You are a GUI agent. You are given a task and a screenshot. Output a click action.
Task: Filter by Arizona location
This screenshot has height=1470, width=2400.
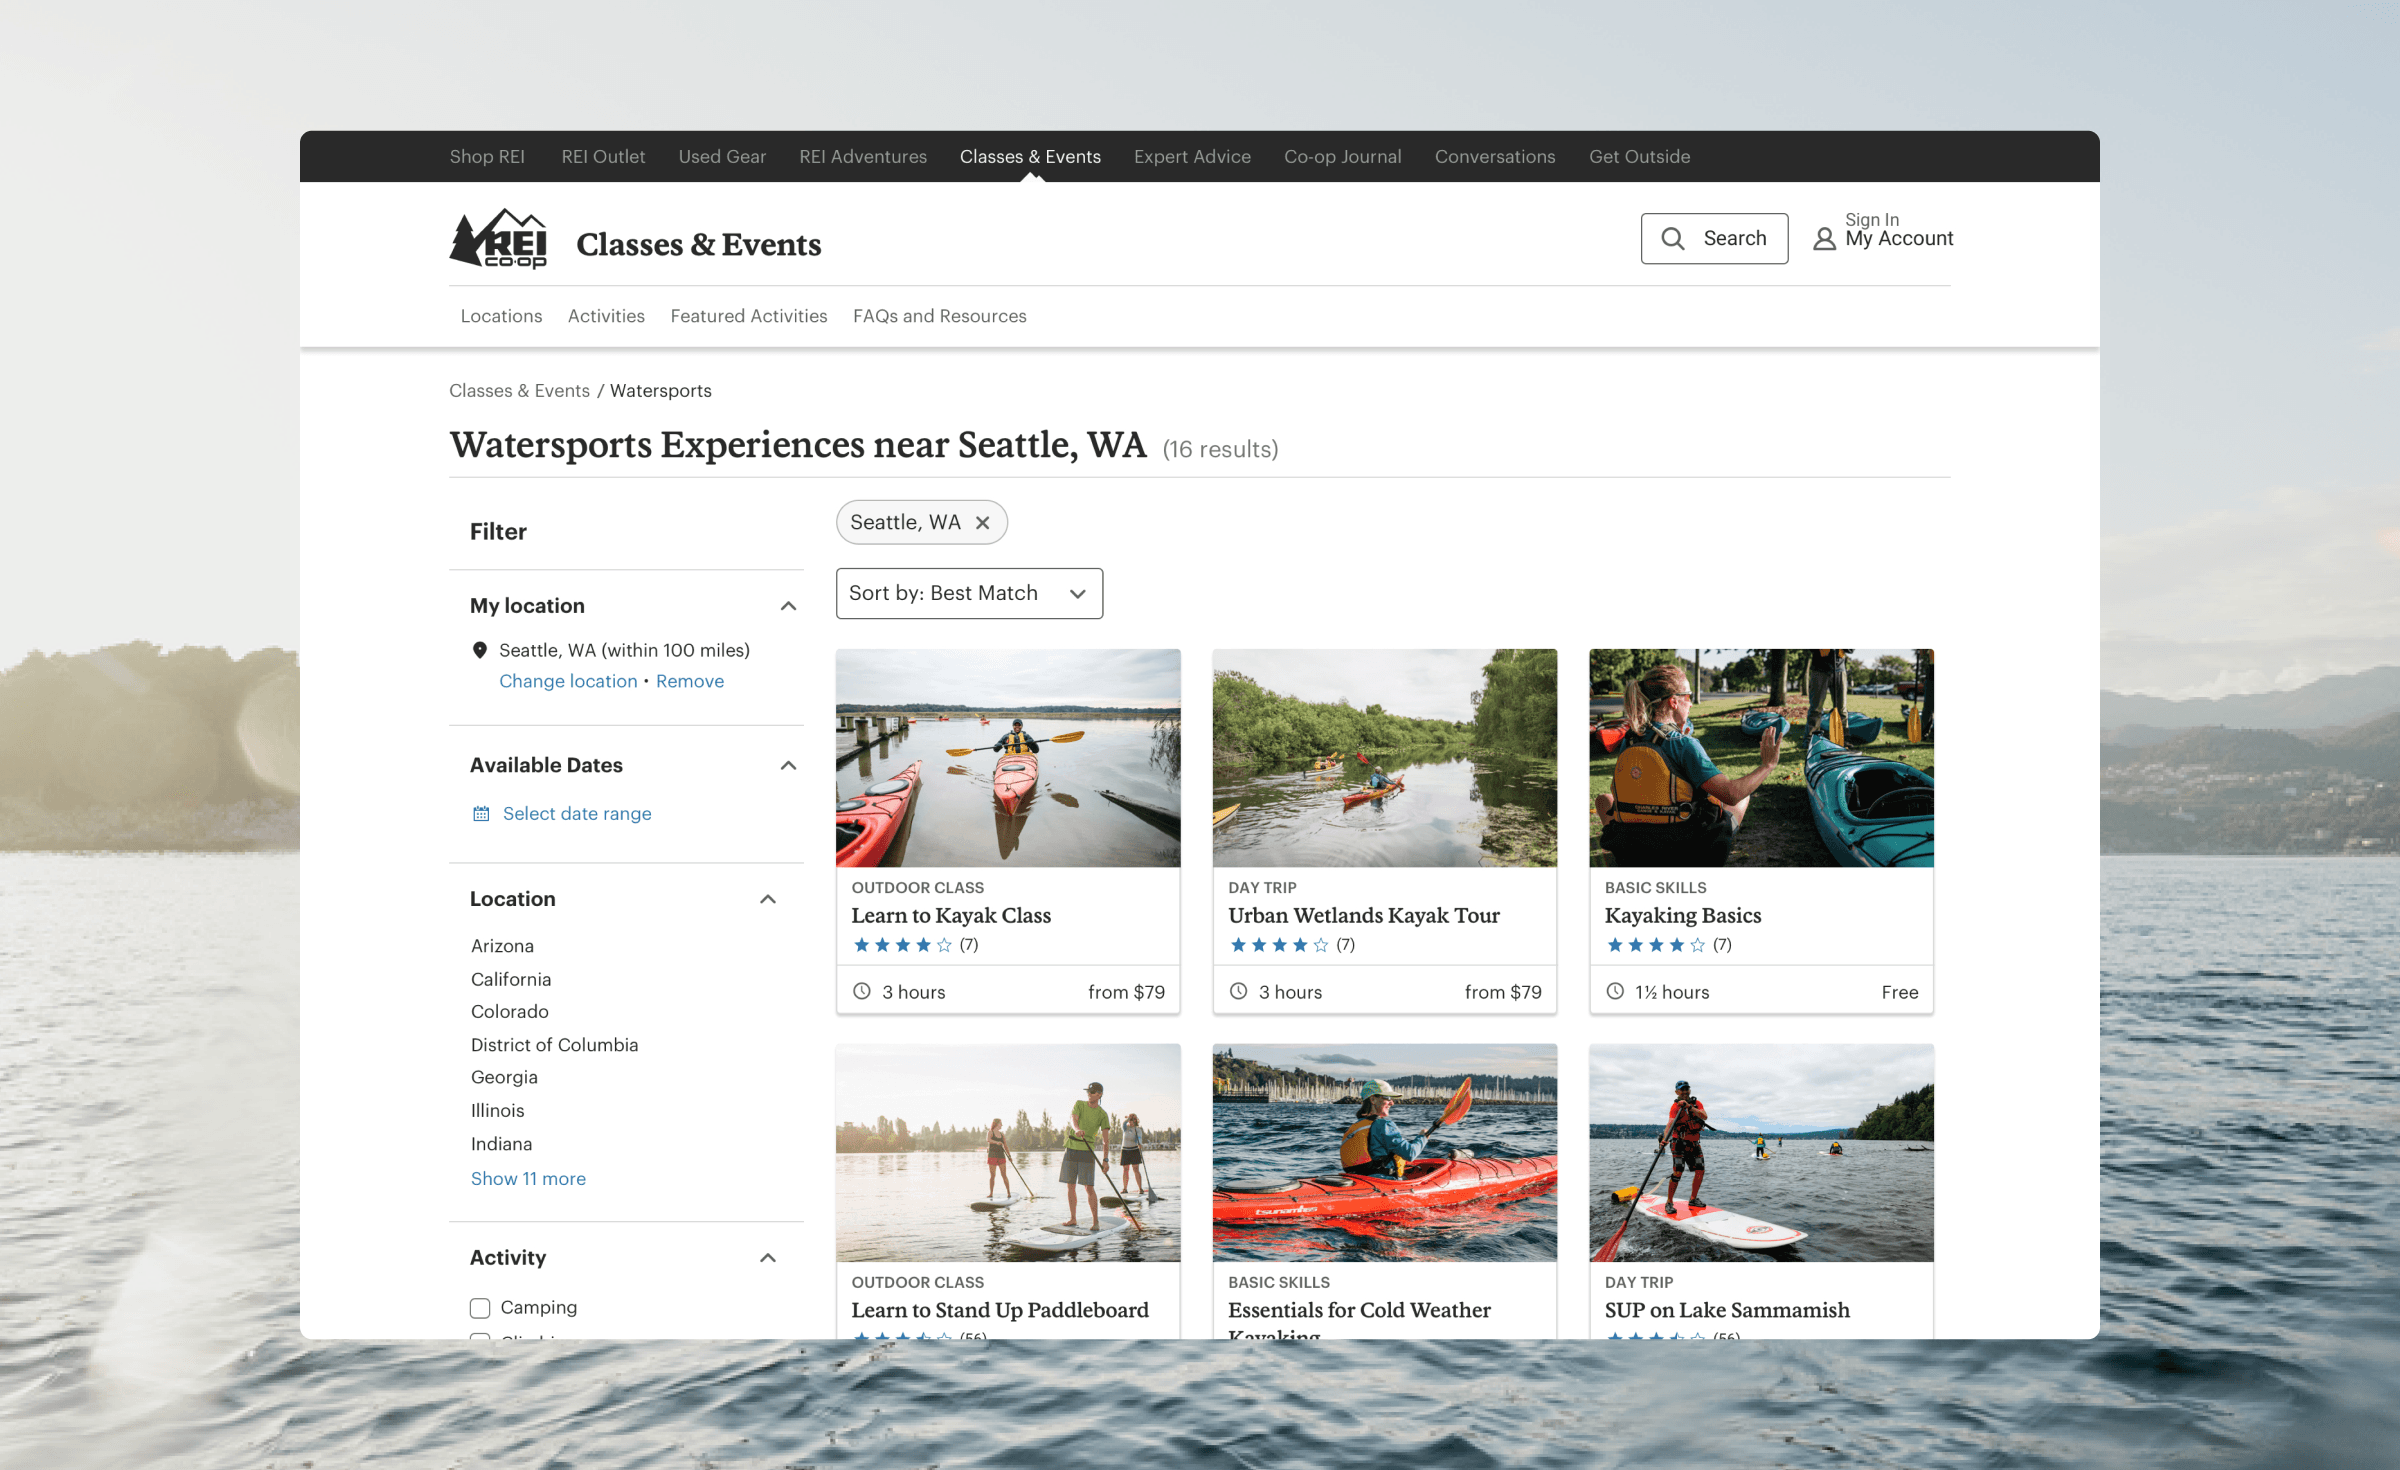502,945
